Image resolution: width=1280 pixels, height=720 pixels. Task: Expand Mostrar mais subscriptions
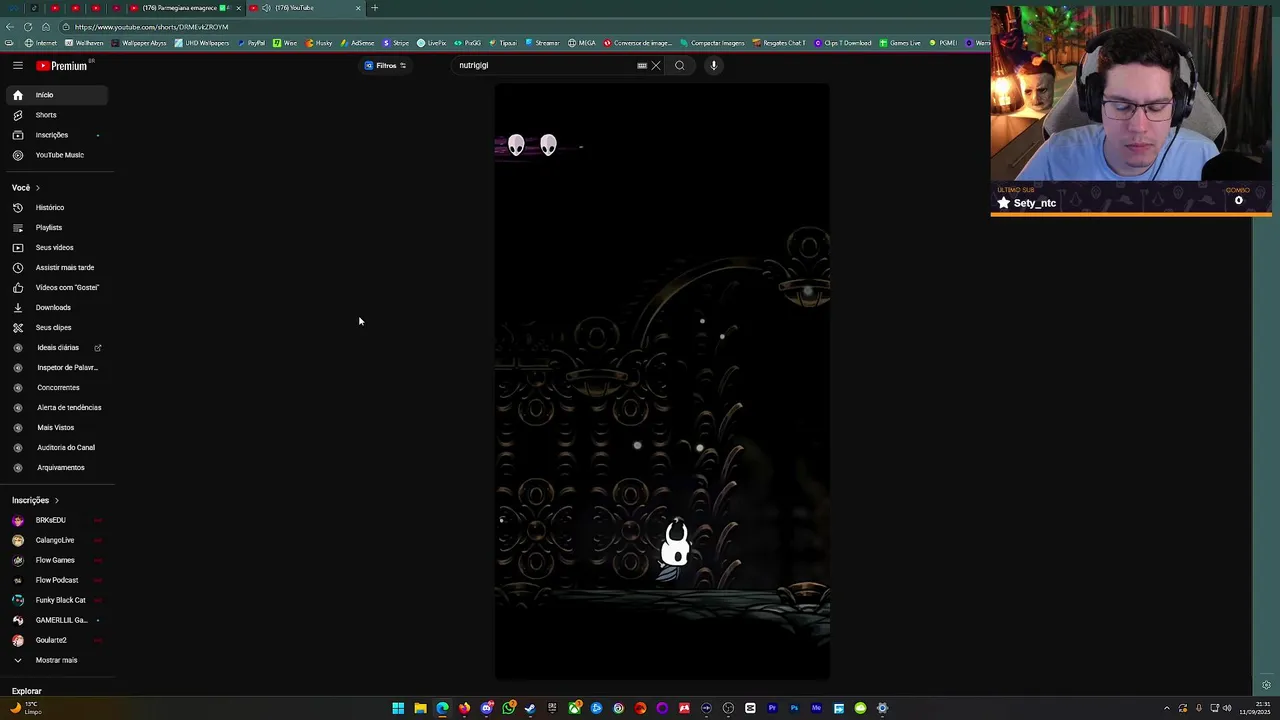[x=55, y=660]
